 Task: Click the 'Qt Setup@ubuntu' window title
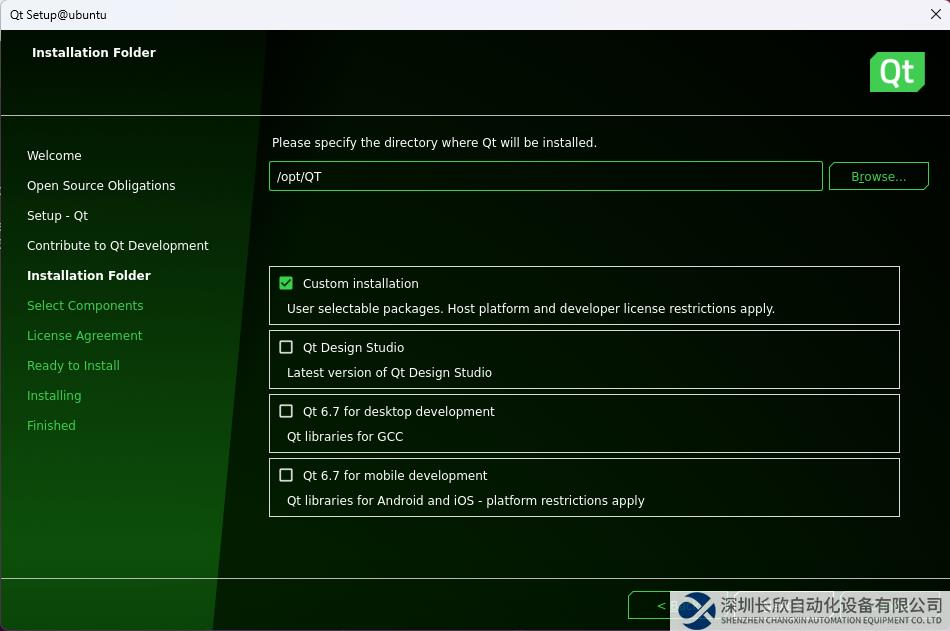pyautogui.click(x=58, y=15)
